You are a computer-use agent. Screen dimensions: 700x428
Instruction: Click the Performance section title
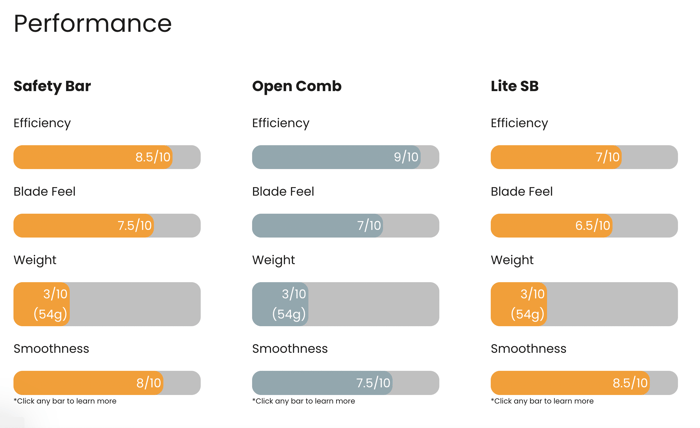(x=93, y=23)
